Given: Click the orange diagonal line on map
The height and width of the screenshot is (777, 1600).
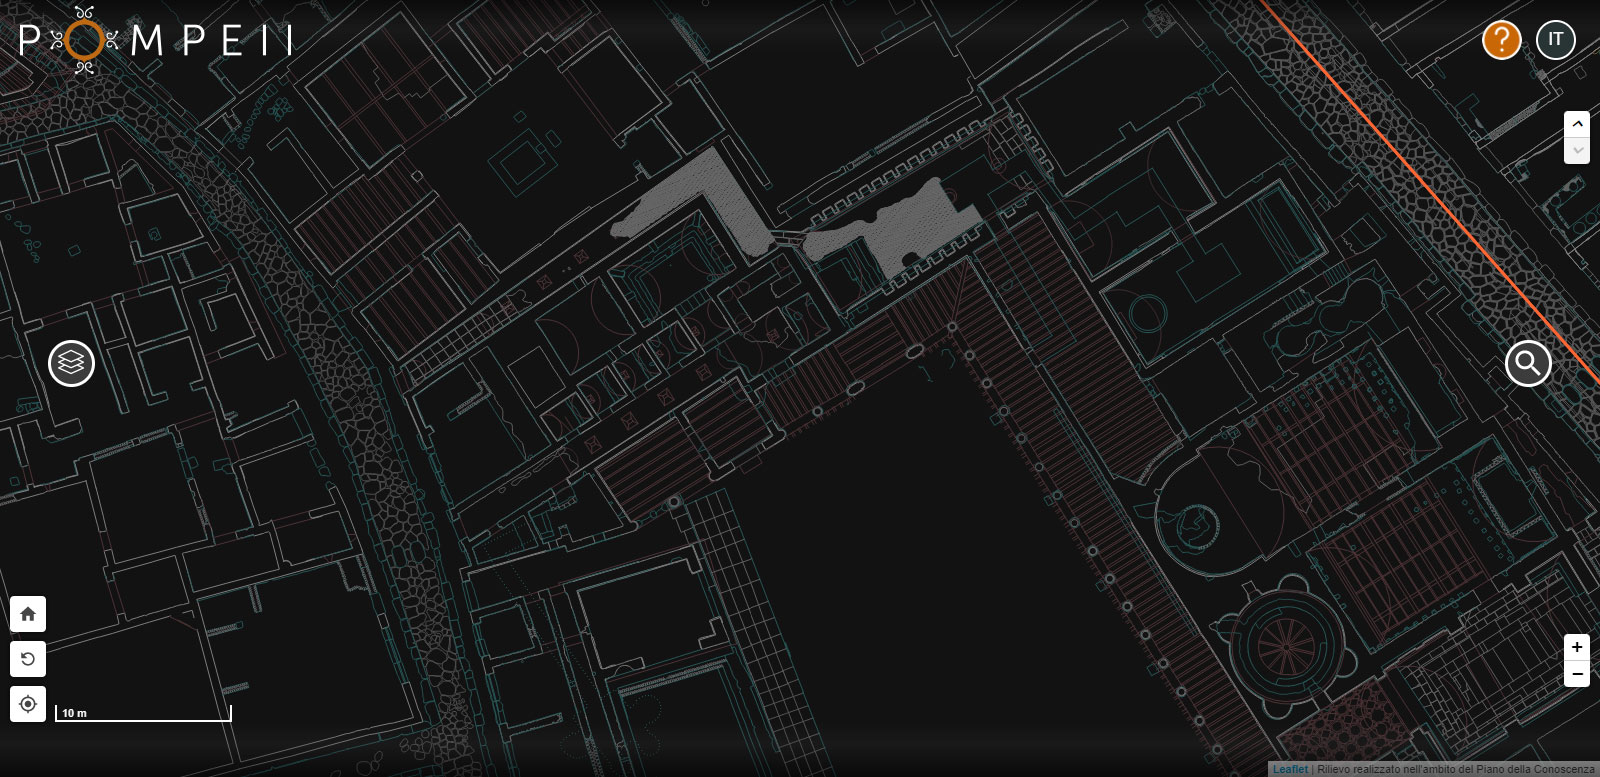Looking at the screenshot, I should click(x=1430, y=190).
